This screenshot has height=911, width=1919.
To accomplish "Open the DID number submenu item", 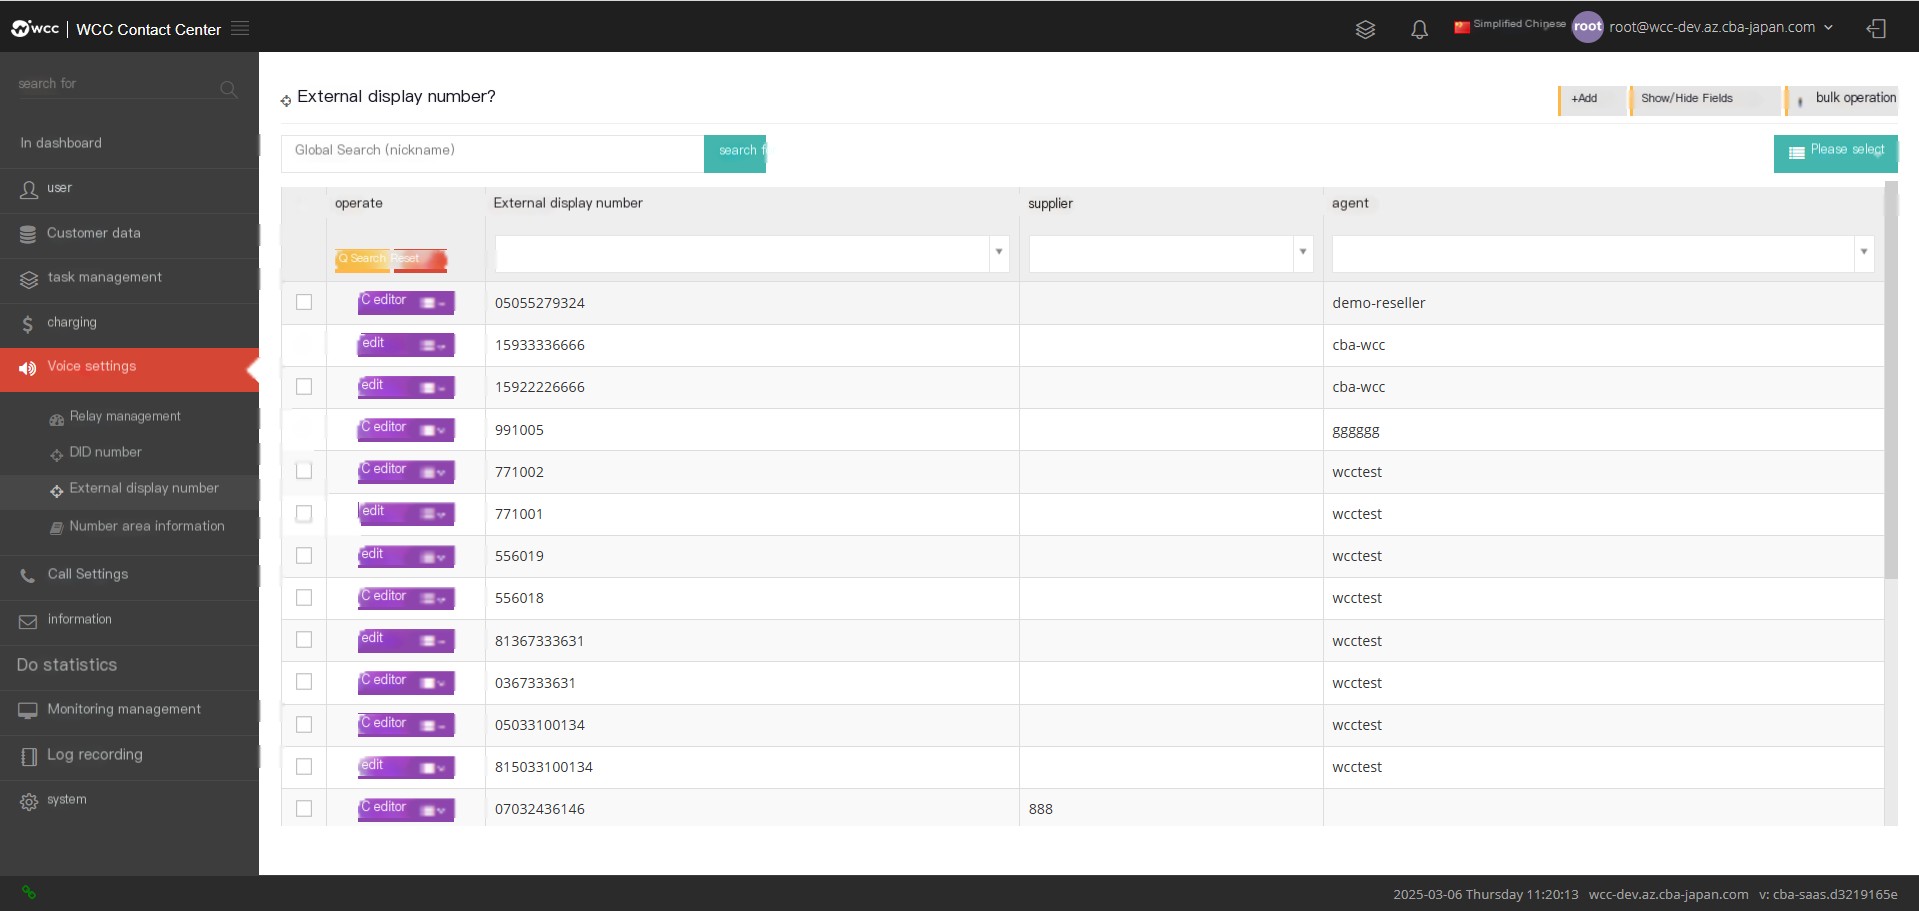I will coord(129,452).
